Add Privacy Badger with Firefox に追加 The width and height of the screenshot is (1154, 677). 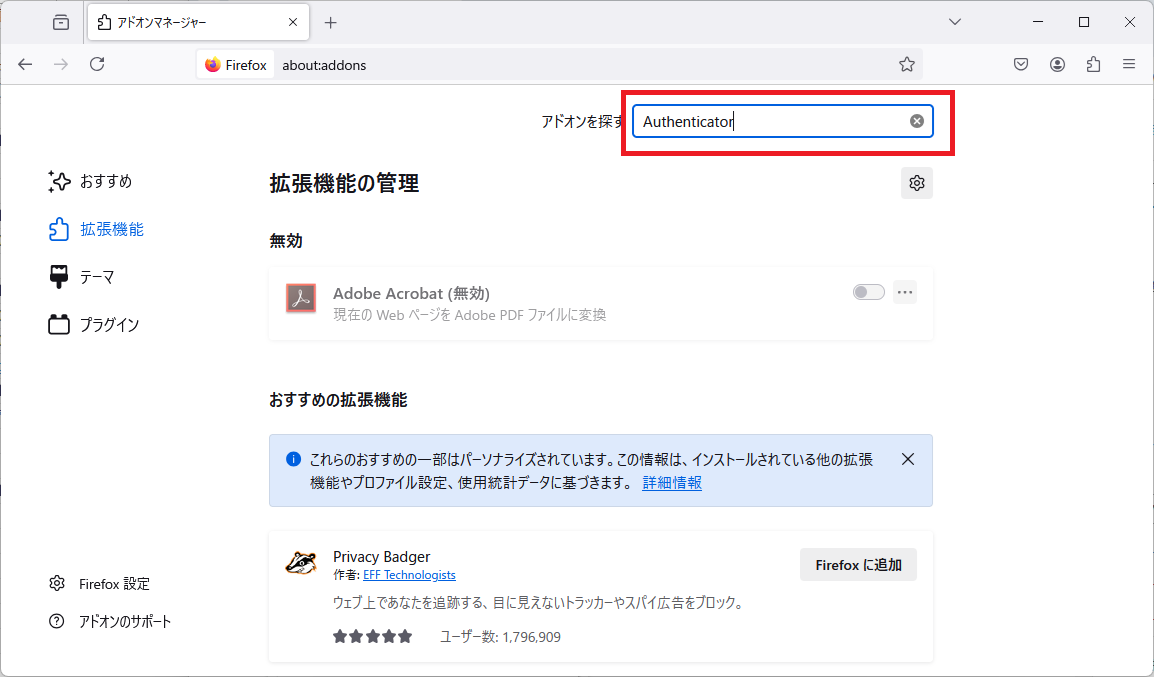(858, 564)
